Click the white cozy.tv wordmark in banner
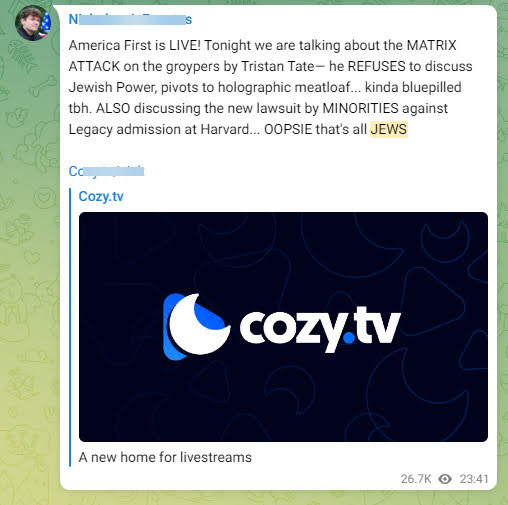Screen dimensions: 508x505 coord(320,329)
